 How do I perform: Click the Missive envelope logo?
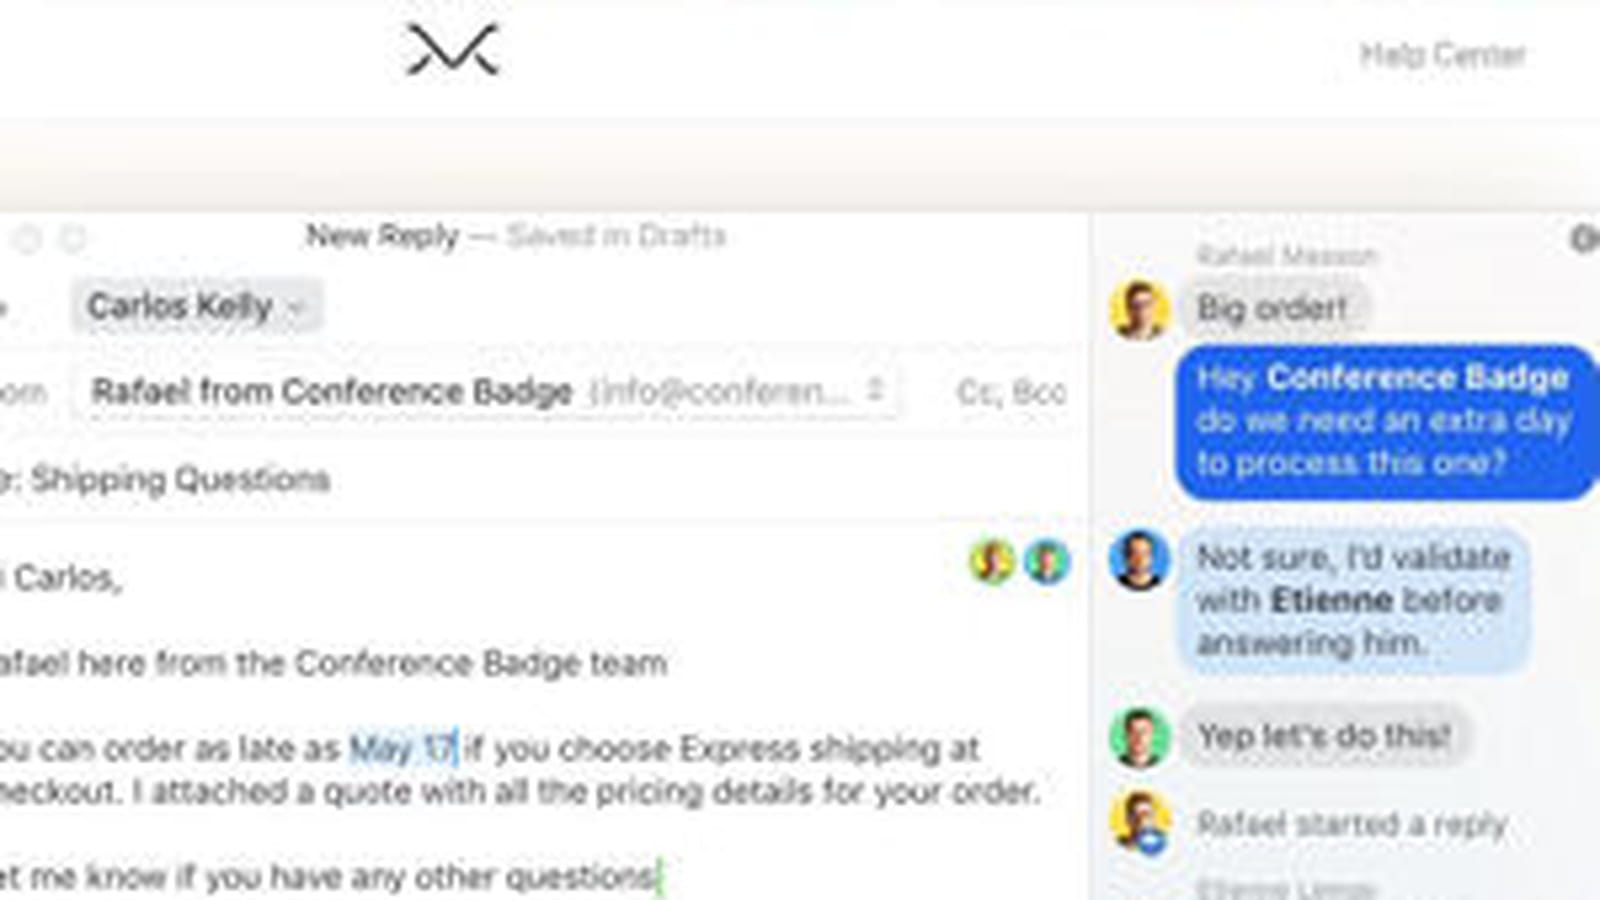click(x=452, y=50)
